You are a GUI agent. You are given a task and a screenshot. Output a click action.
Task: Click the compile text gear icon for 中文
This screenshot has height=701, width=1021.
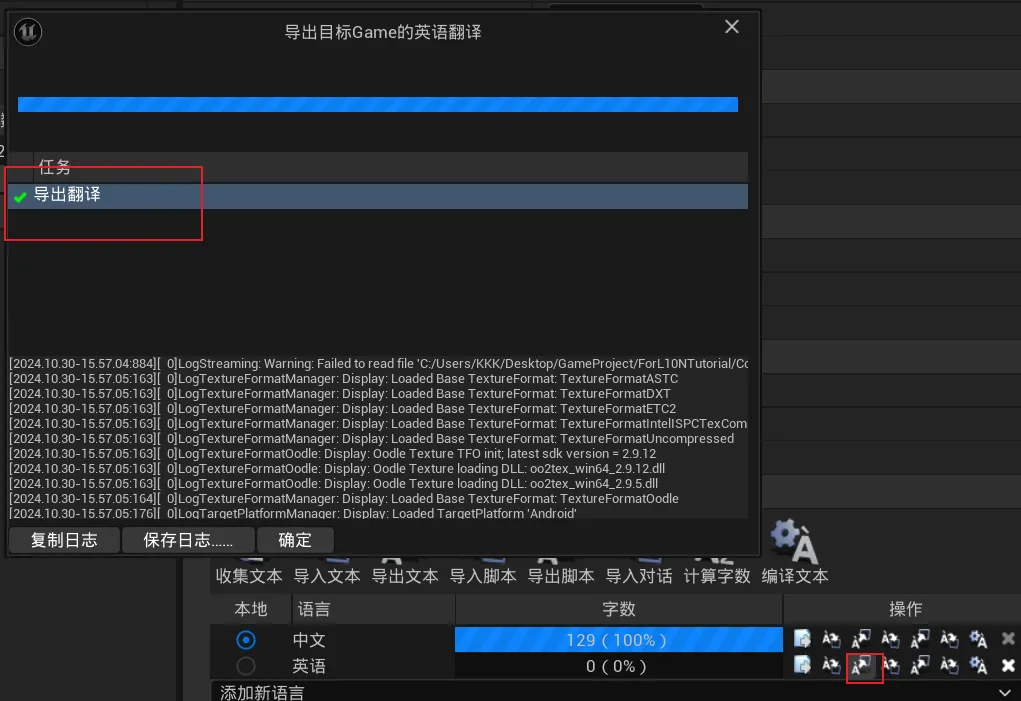978,639
